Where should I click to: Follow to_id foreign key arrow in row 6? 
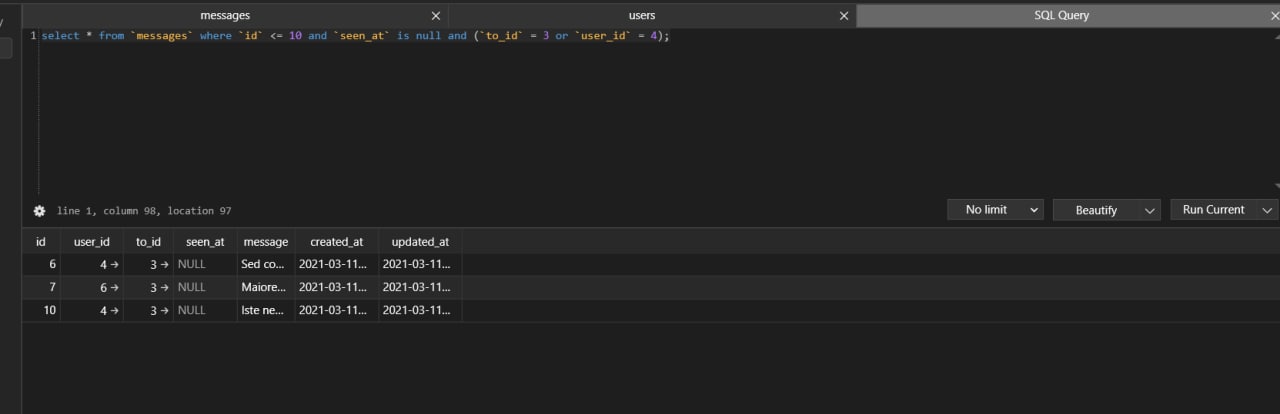tap(165, 265)
